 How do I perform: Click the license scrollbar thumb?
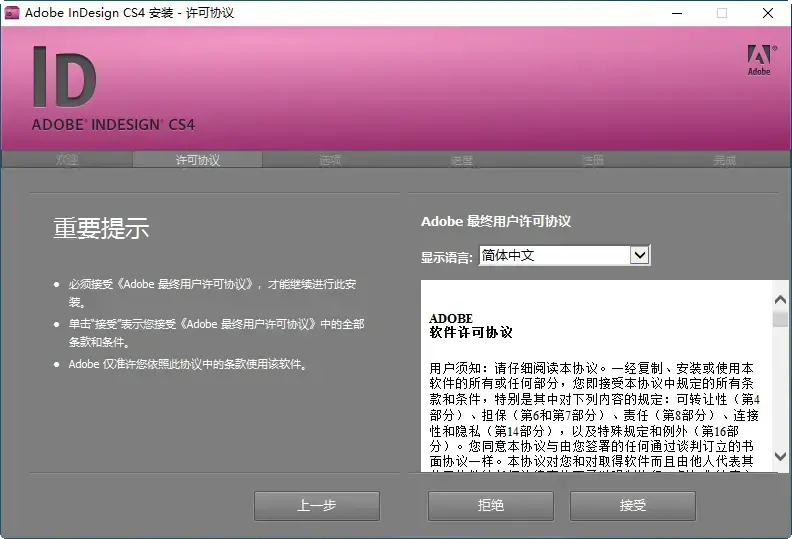tap(780, 319)
